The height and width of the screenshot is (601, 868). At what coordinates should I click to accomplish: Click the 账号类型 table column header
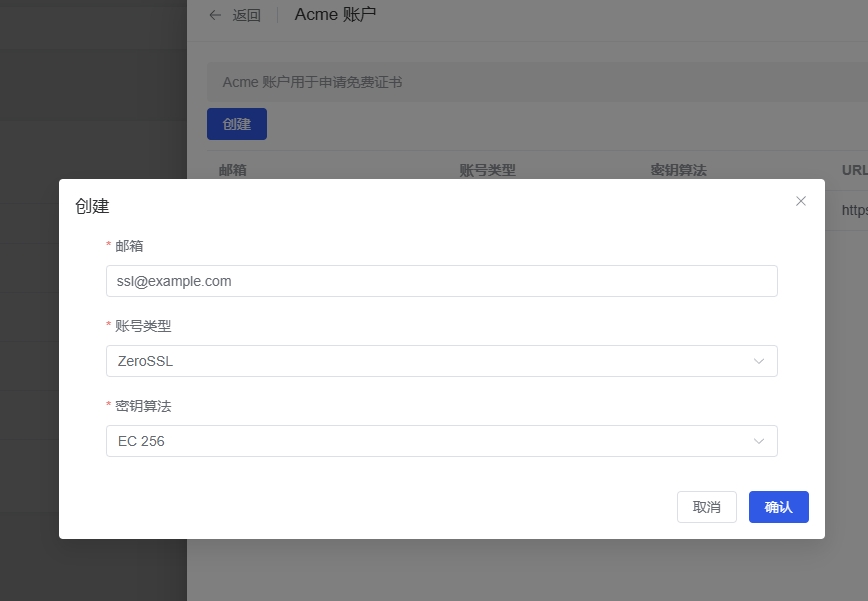[x=487, y=170]
